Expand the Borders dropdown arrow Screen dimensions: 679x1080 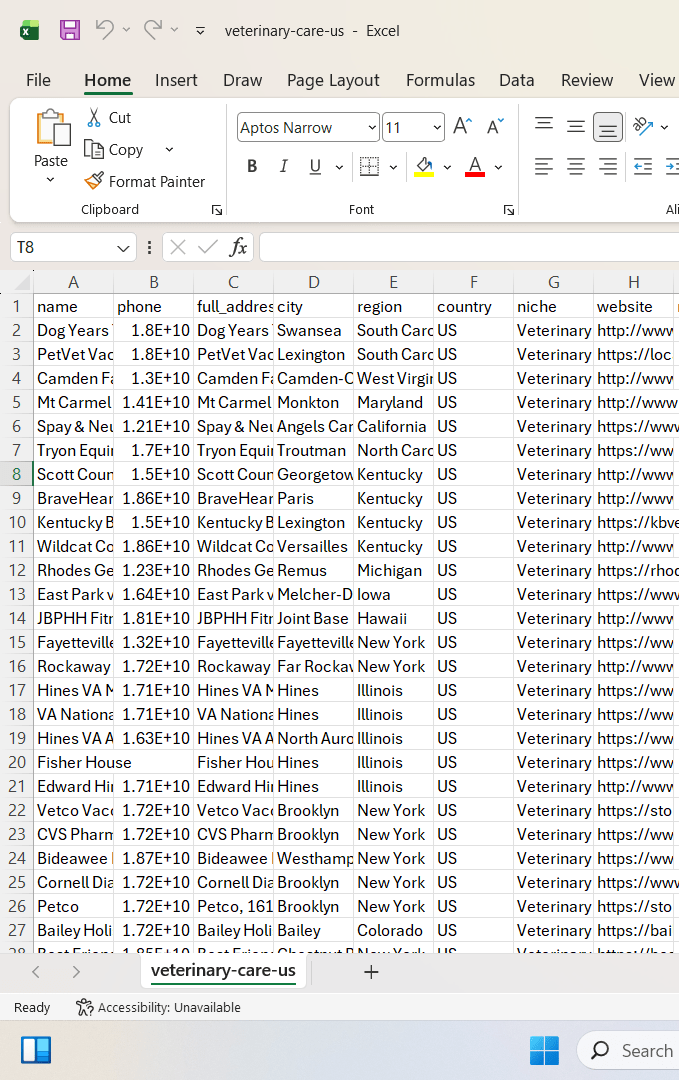pos(393,167)
